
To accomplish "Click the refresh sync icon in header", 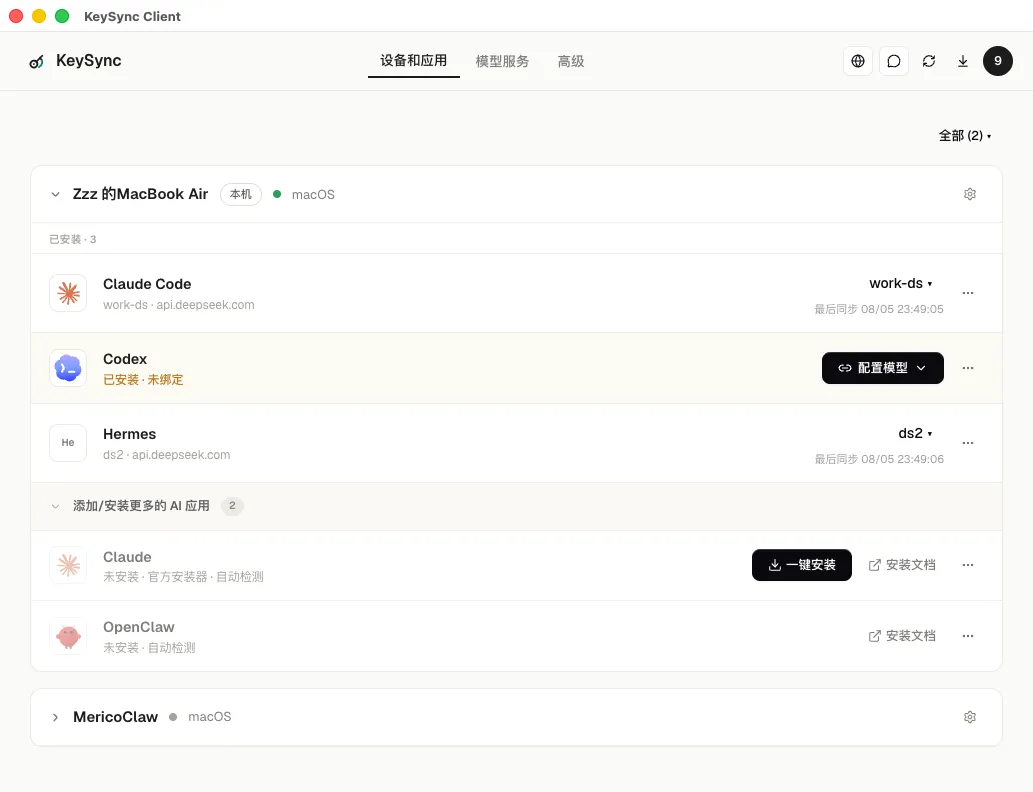I will point(929,61).
